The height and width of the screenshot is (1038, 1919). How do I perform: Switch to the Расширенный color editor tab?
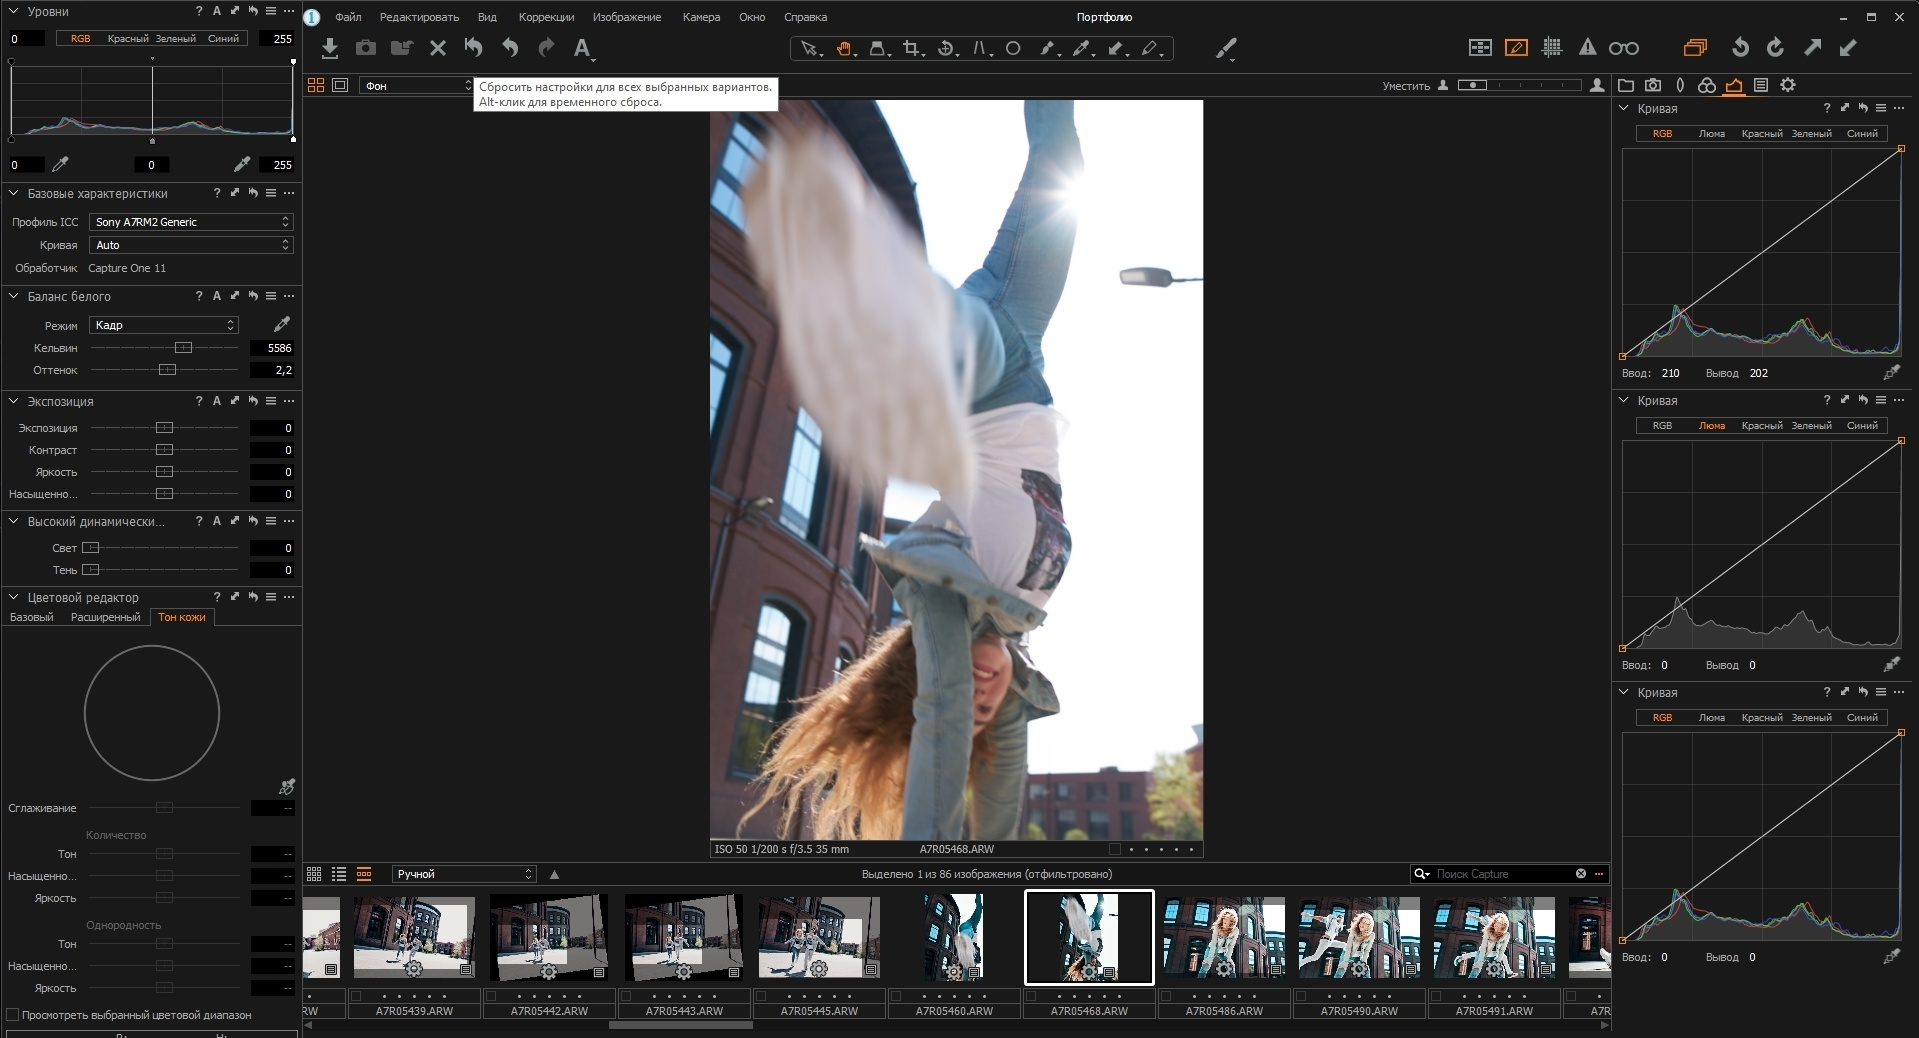click(x=105, y=617)
